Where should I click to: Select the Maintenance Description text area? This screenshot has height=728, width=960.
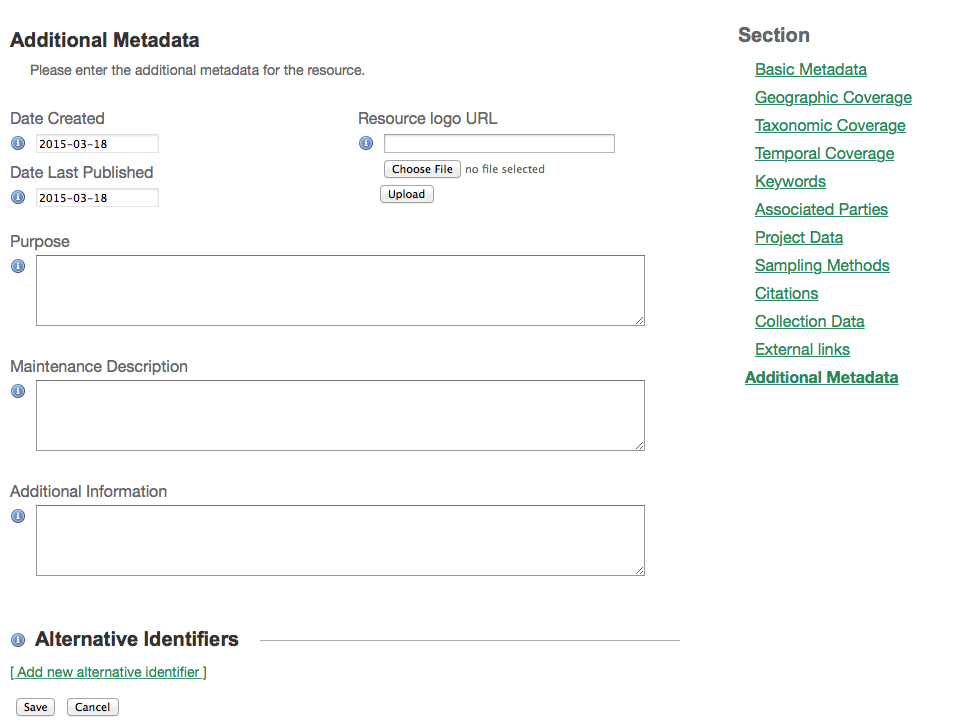(340, 415)
